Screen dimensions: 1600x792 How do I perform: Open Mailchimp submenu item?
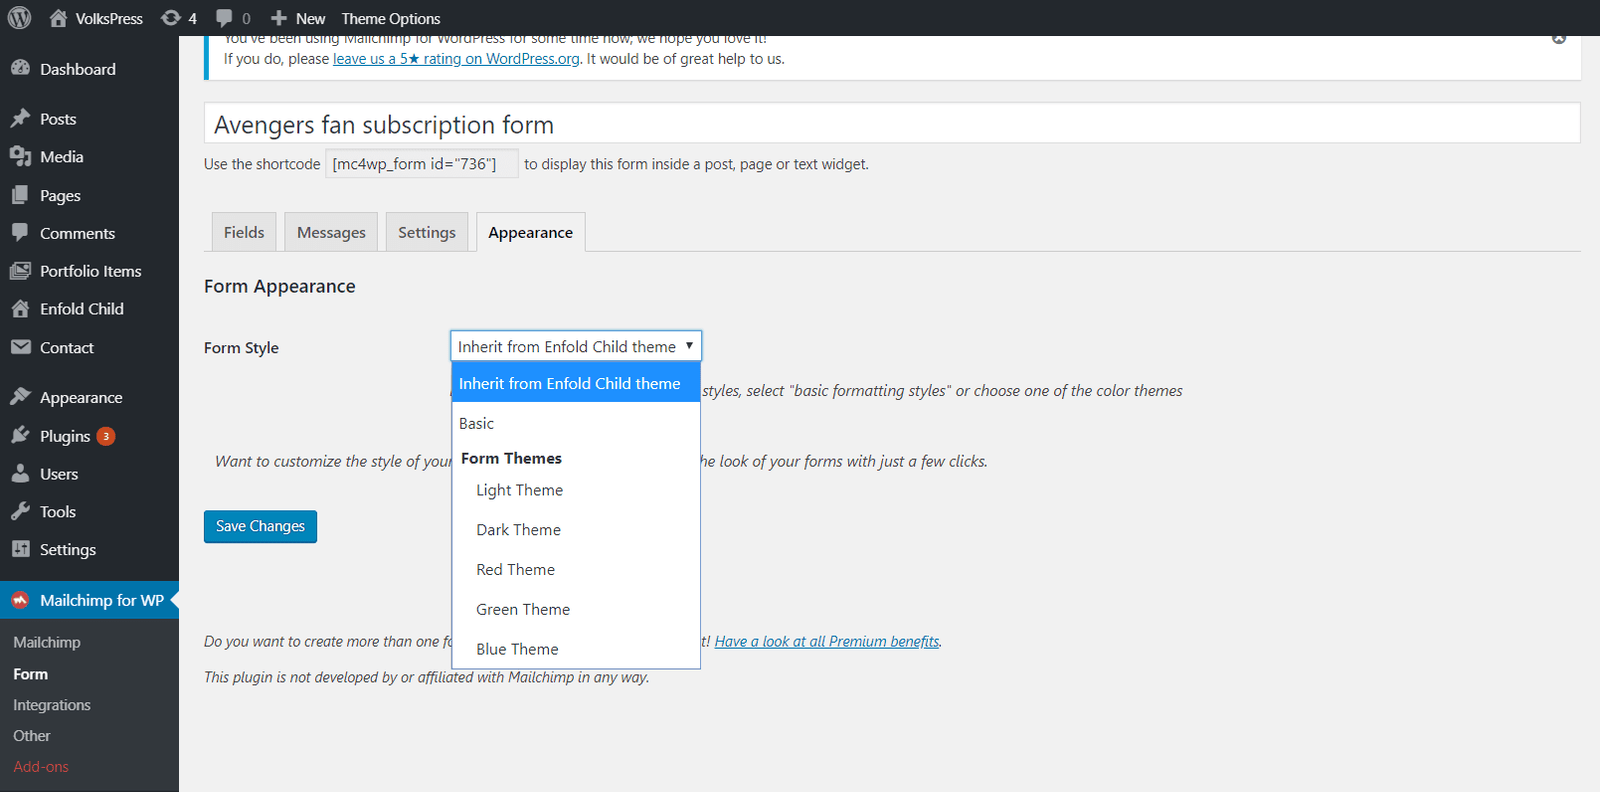[x=47, y=642]
